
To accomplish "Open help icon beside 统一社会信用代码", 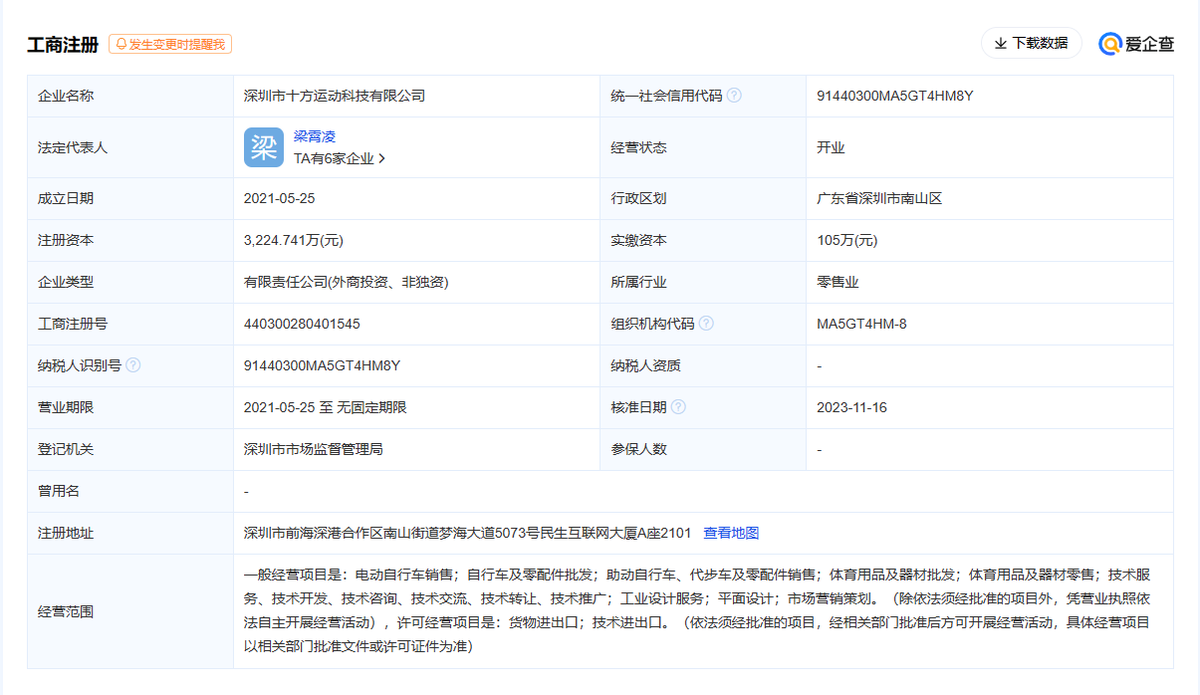I will [x=734, y=96].
